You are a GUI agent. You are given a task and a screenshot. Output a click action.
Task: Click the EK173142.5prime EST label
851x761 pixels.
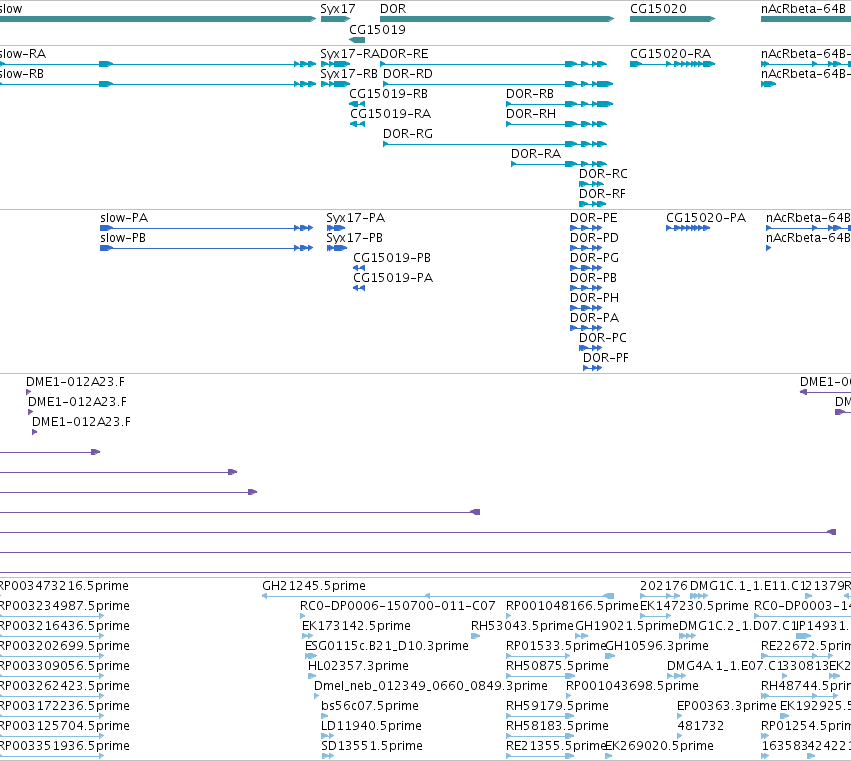click(356, 626)
